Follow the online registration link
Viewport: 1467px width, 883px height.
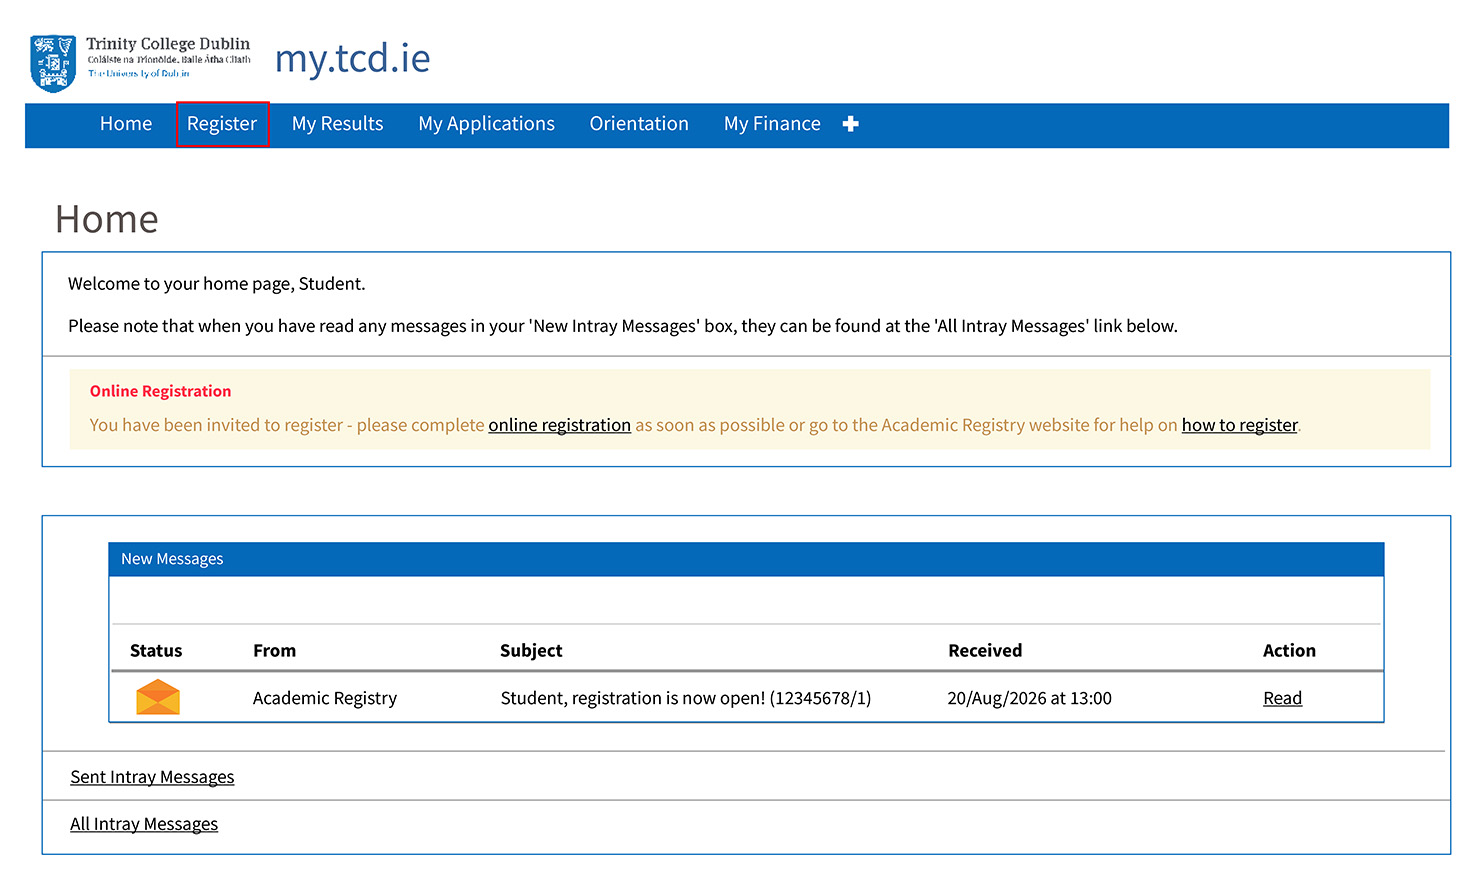tap(560, 425)
